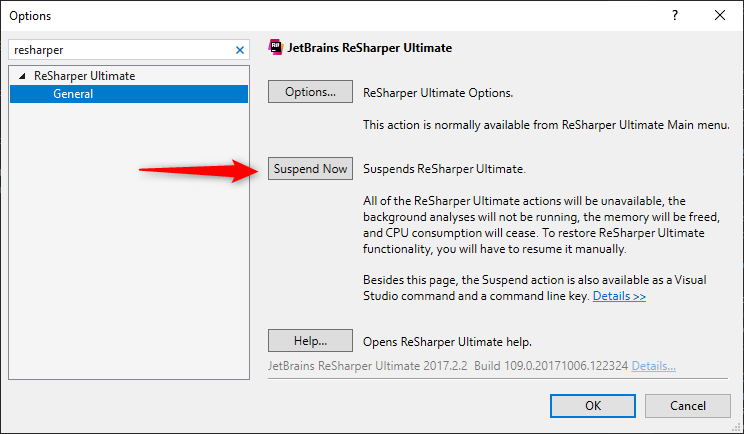Close the Options dialog window
Screen dimensions: 744x434
pyautogui.click(x=720, y=15)
